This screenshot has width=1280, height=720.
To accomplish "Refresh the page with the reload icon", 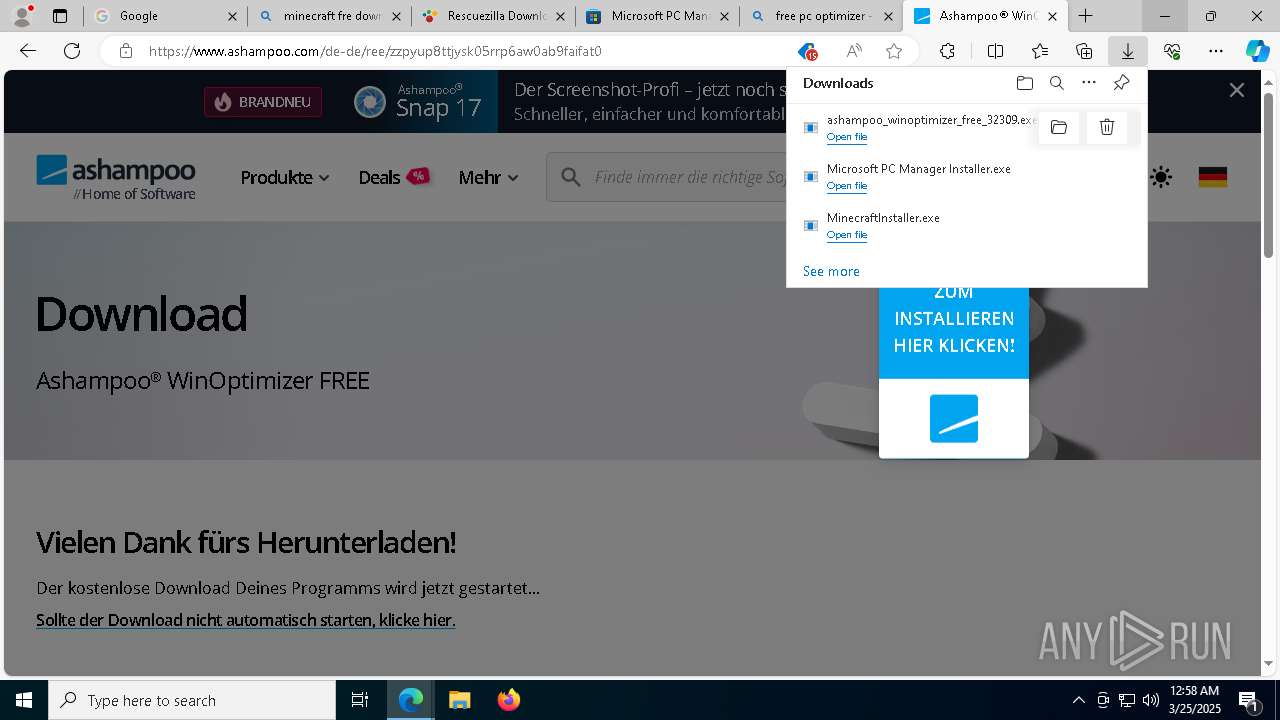I will (72, 51).
